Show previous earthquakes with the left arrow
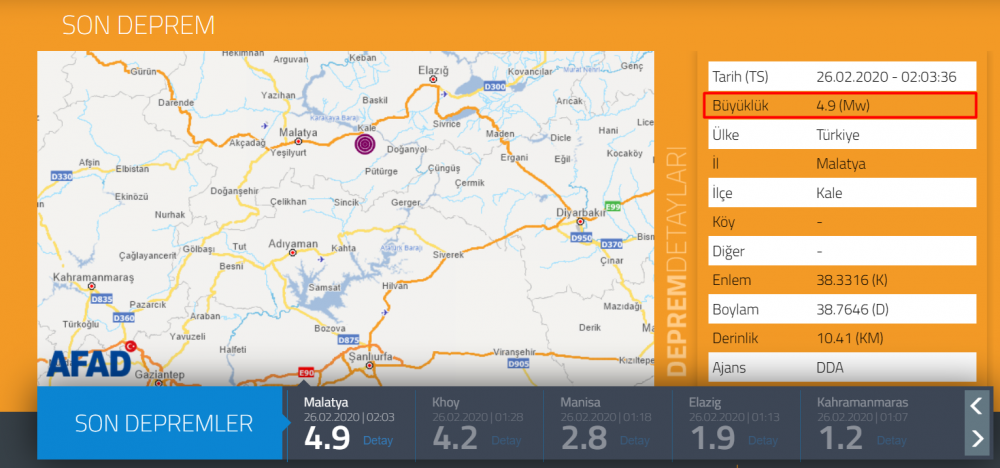The image size is (1000, 468). (x=977, y=405)
